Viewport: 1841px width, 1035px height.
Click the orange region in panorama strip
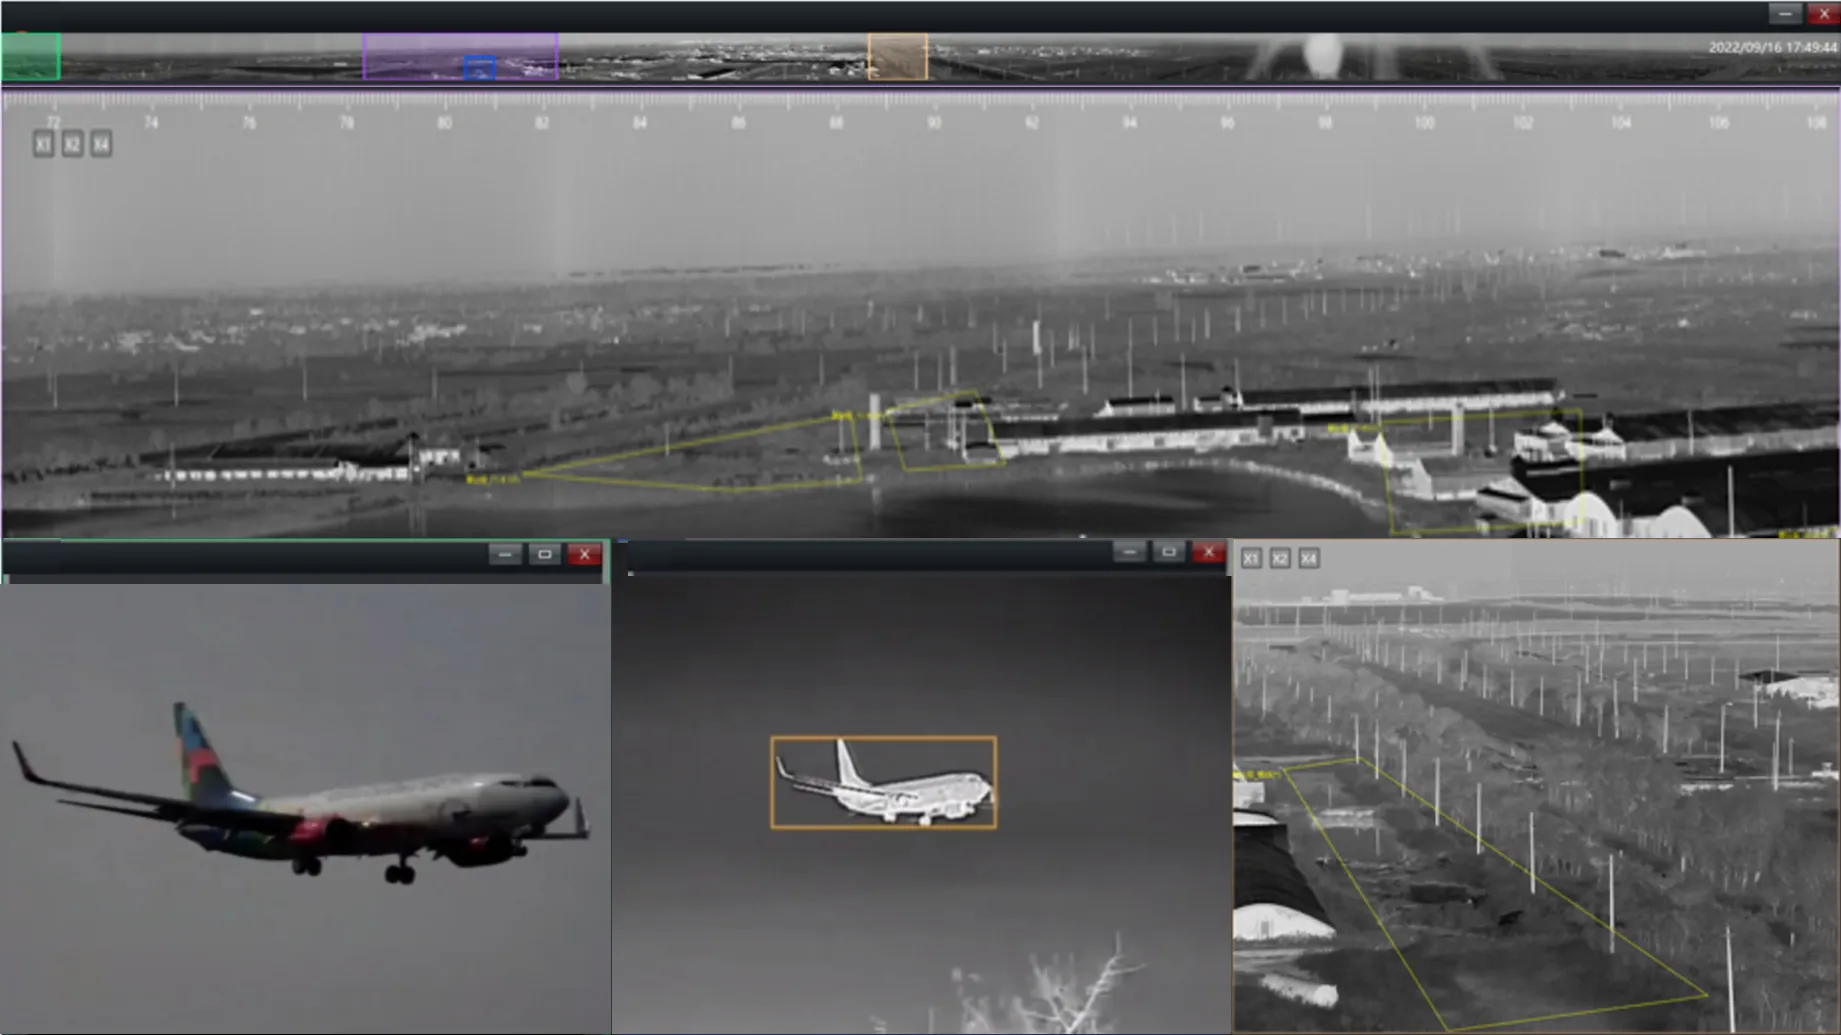tap(897, 57)
